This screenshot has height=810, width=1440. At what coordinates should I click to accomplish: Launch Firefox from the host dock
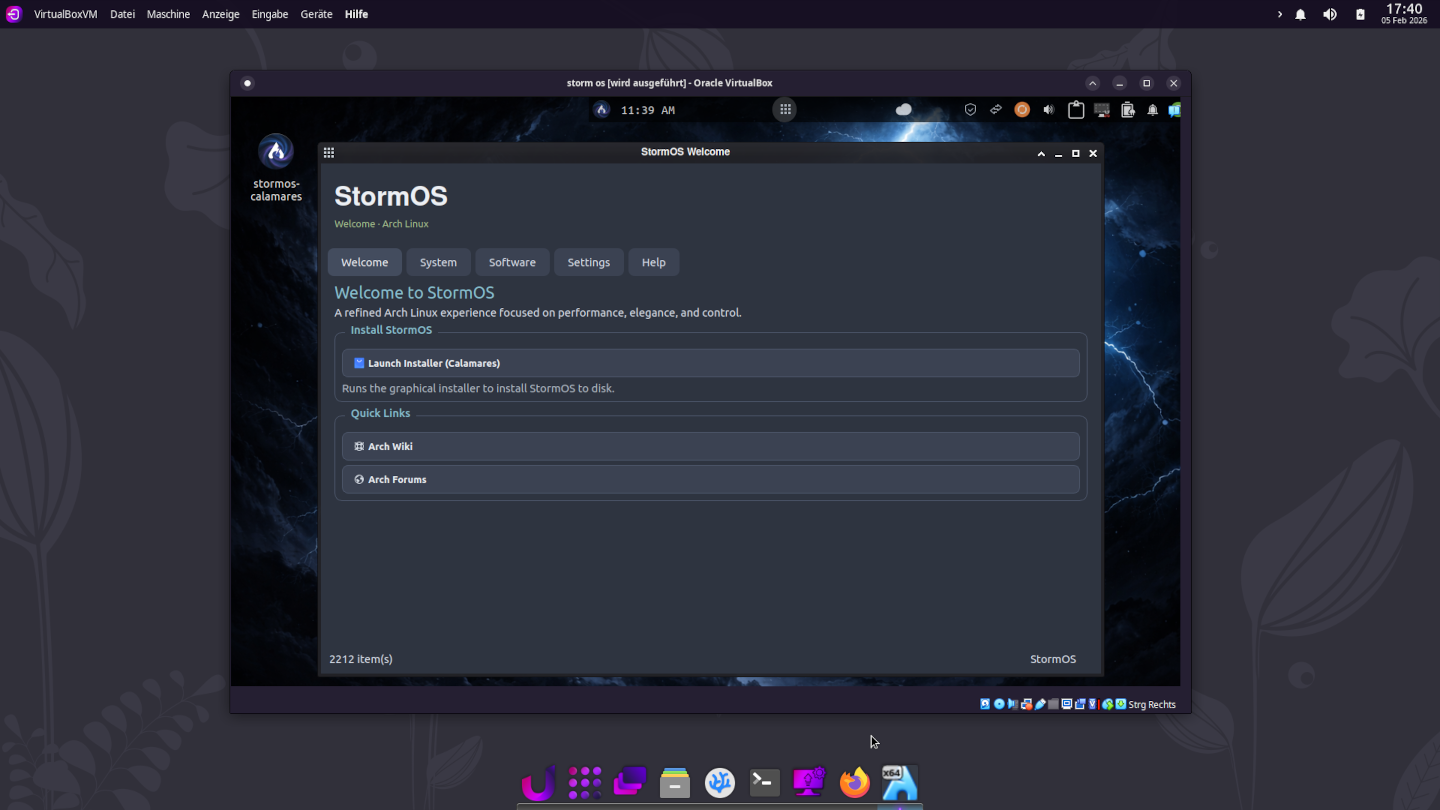(854, 782)
